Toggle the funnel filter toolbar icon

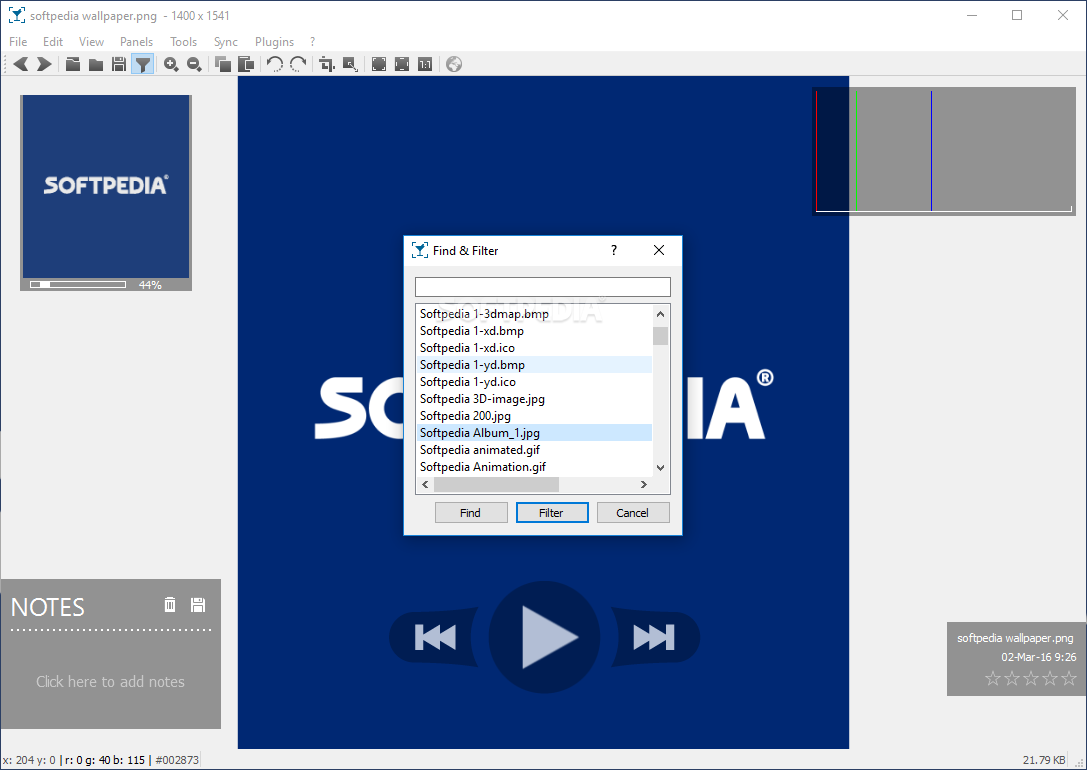click(142, 64)
